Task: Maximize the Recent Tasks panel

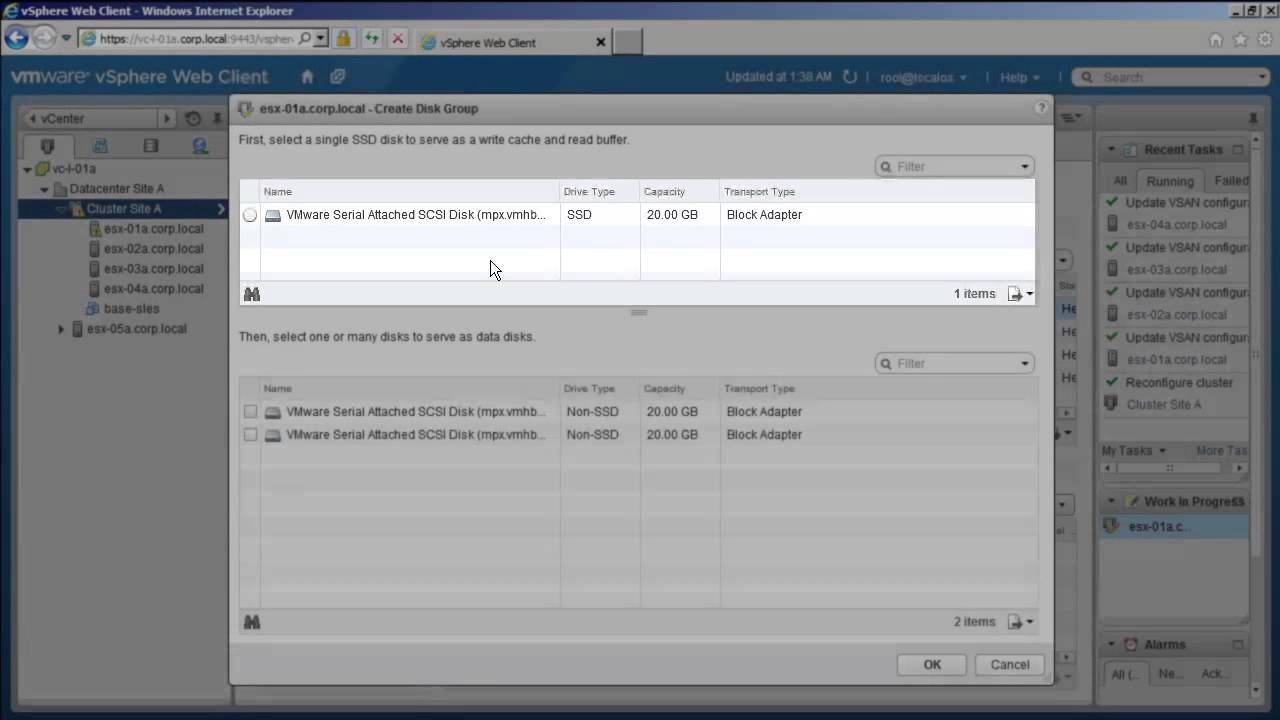Action: click(x=1238, y=149)
